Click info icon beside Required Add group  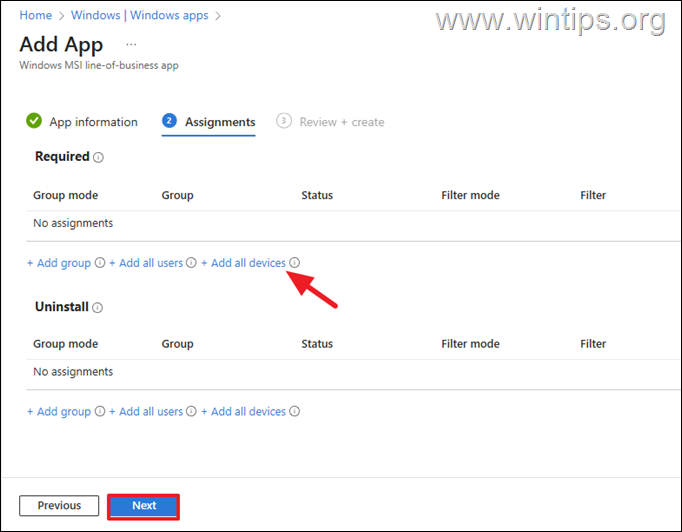tap(100, 263)
